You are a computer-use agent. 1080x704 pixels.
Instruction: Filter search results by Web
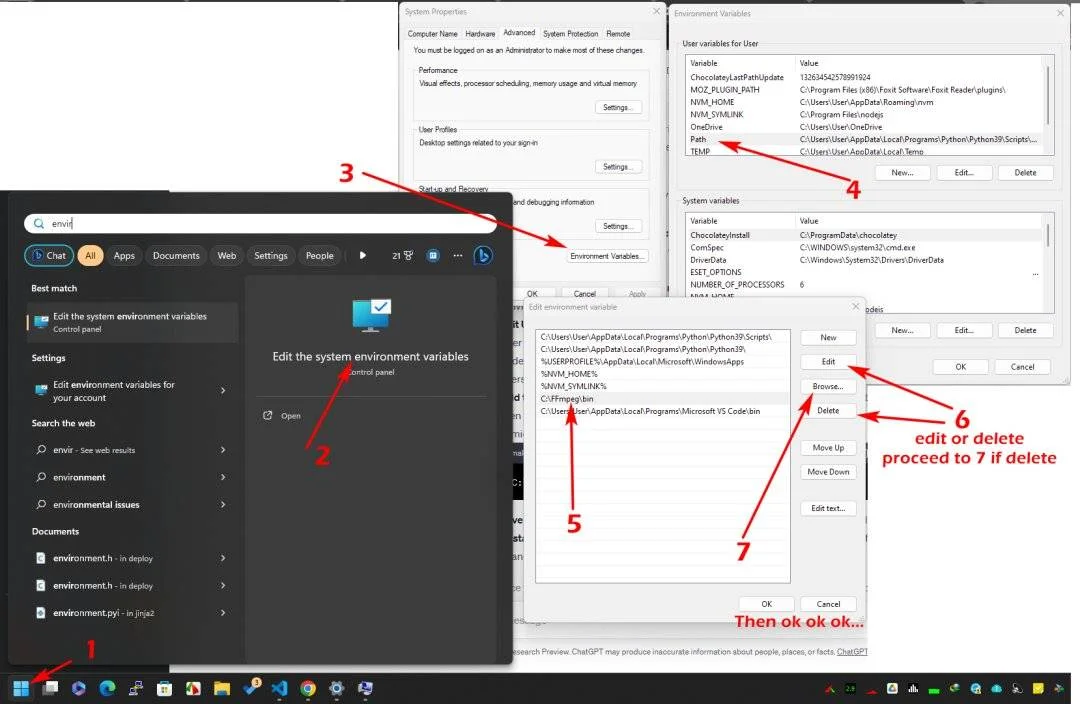(x=227, y=256)
